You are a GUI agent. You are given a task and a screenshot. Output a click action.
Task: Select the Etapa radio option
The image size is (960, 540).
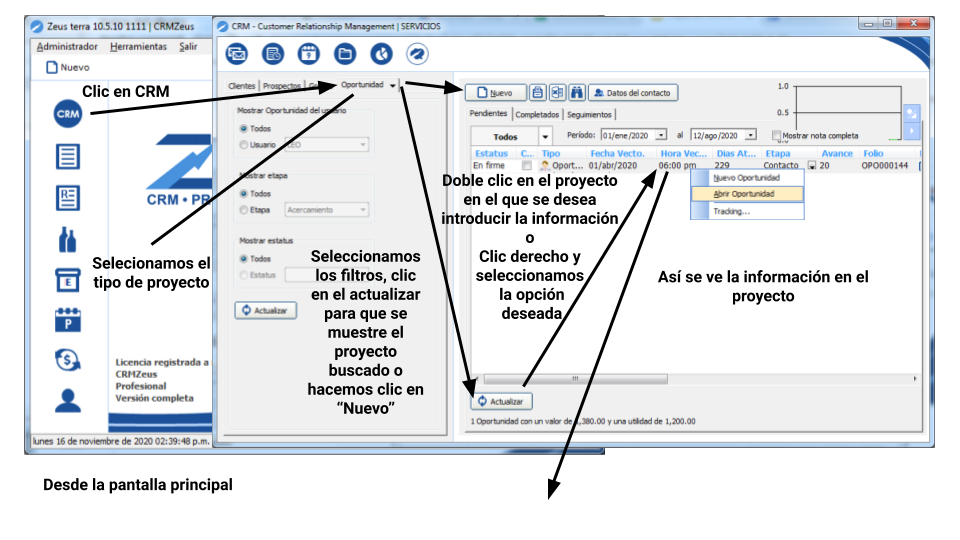tap(244, 210)
